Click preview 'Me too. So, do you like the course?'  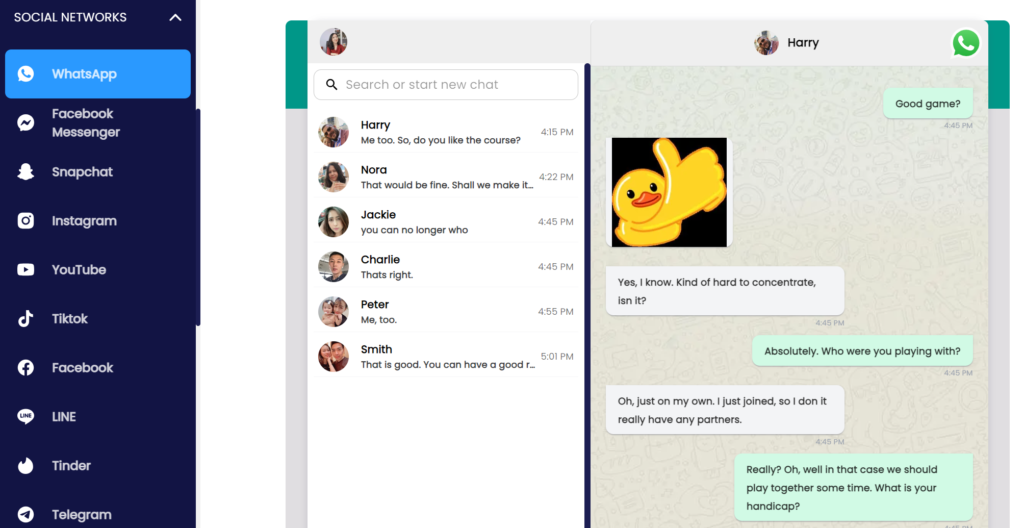(441, 140)
